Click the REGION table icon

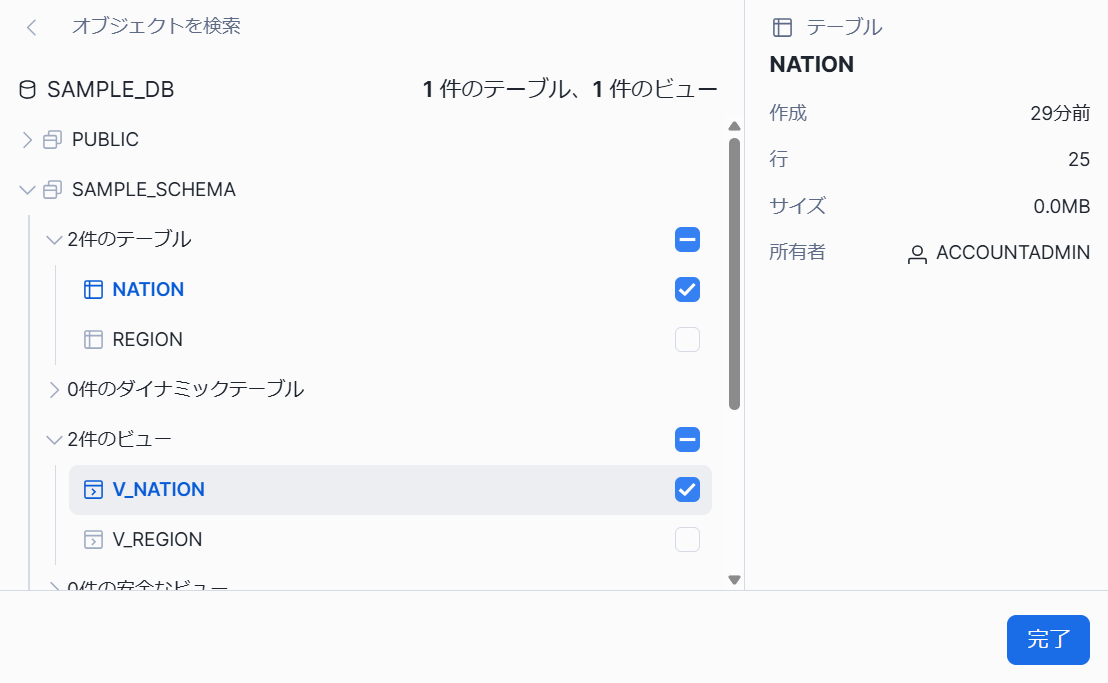[92, 339]
